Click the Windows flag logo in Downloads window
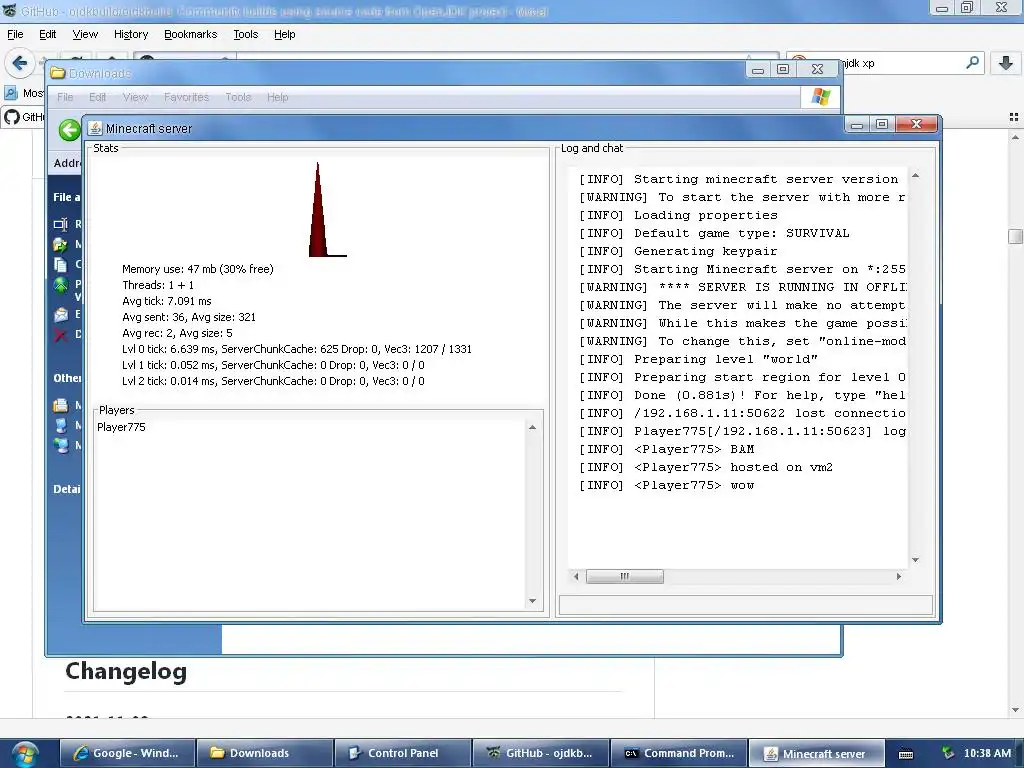 [821, 97]
